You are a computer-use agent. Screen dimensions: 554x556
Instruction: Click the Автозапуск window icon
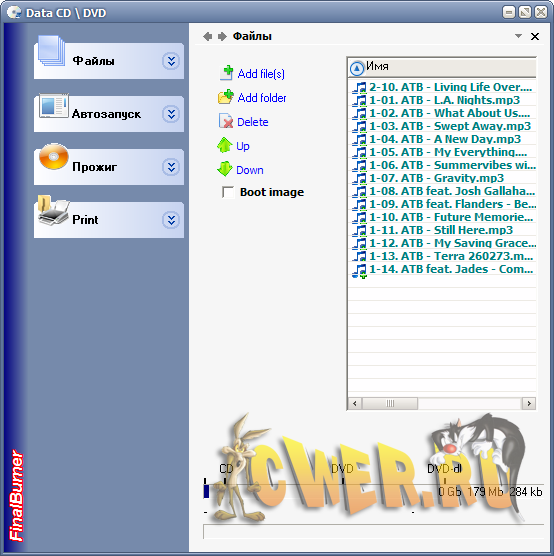(x=54, y=106)
